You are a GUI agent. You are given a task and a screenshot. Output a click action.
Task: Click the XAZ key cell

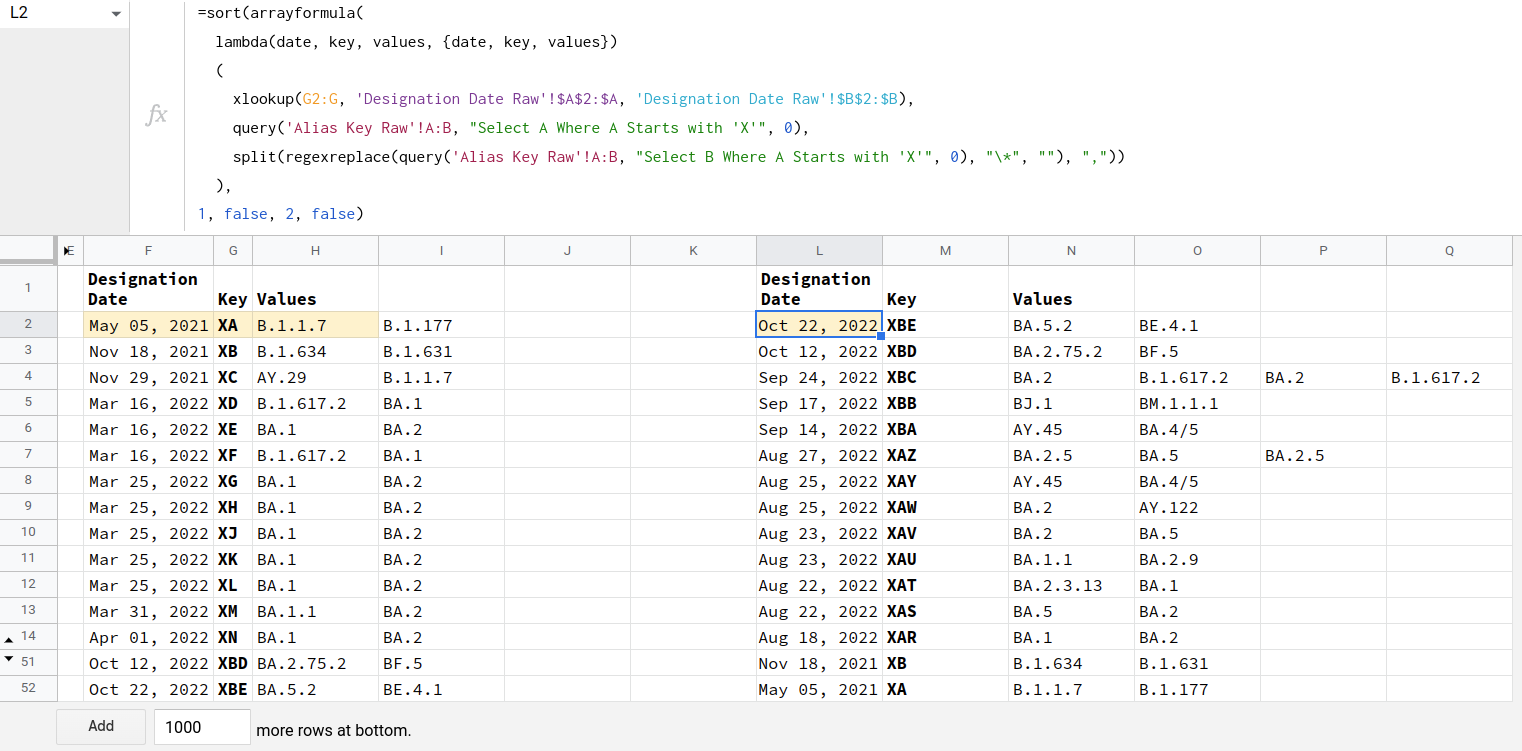(945, 455)
